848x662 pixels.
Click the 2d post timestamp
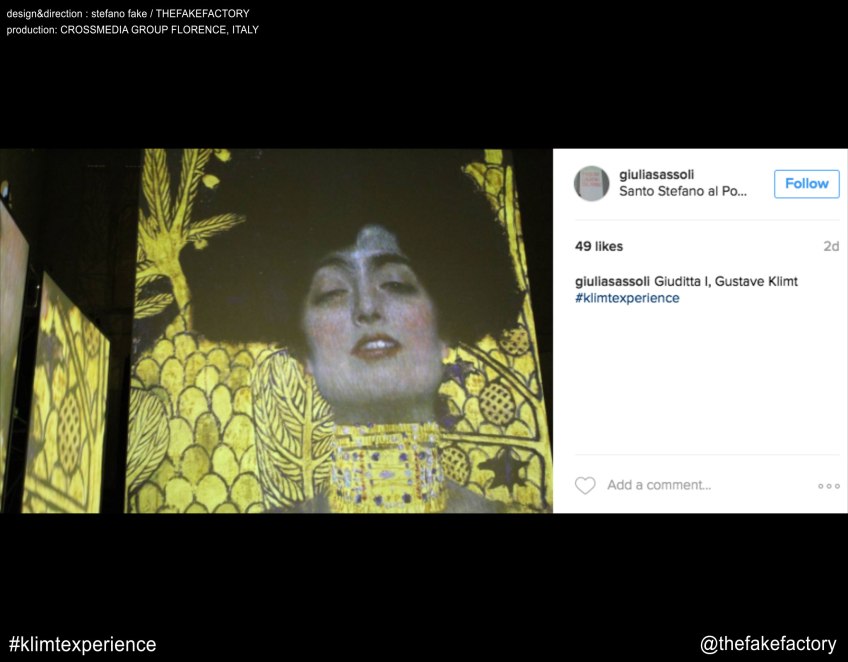pos(830,246)
